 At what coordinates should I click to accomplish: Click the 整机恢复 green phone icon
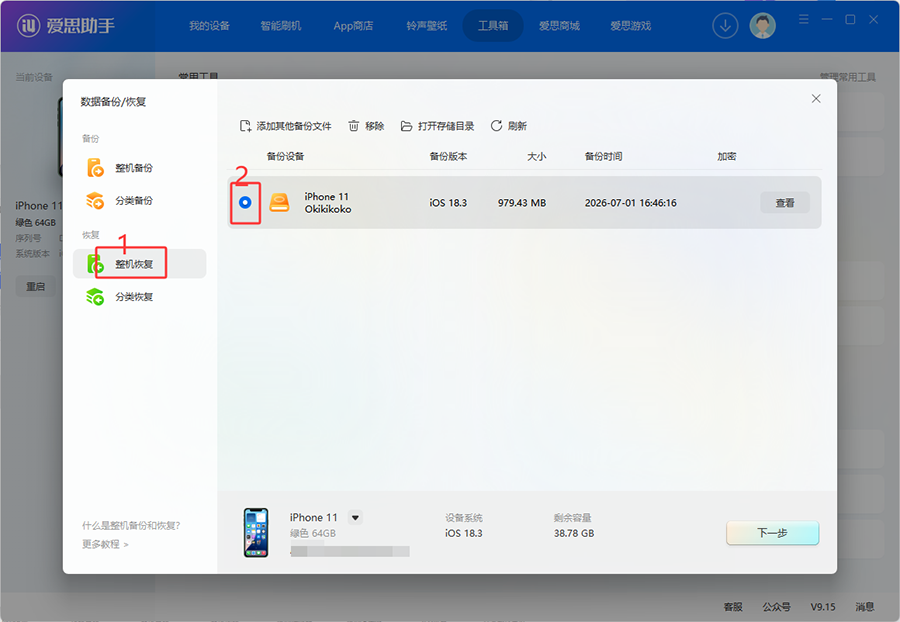(x=95, y=264)
